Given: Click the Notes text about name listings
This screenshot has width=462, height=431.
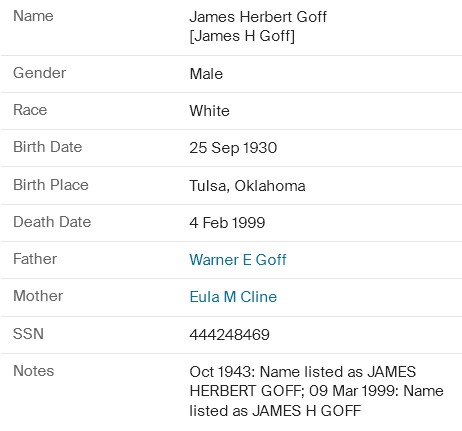Looking at the screenshot, I should (316, 391).
